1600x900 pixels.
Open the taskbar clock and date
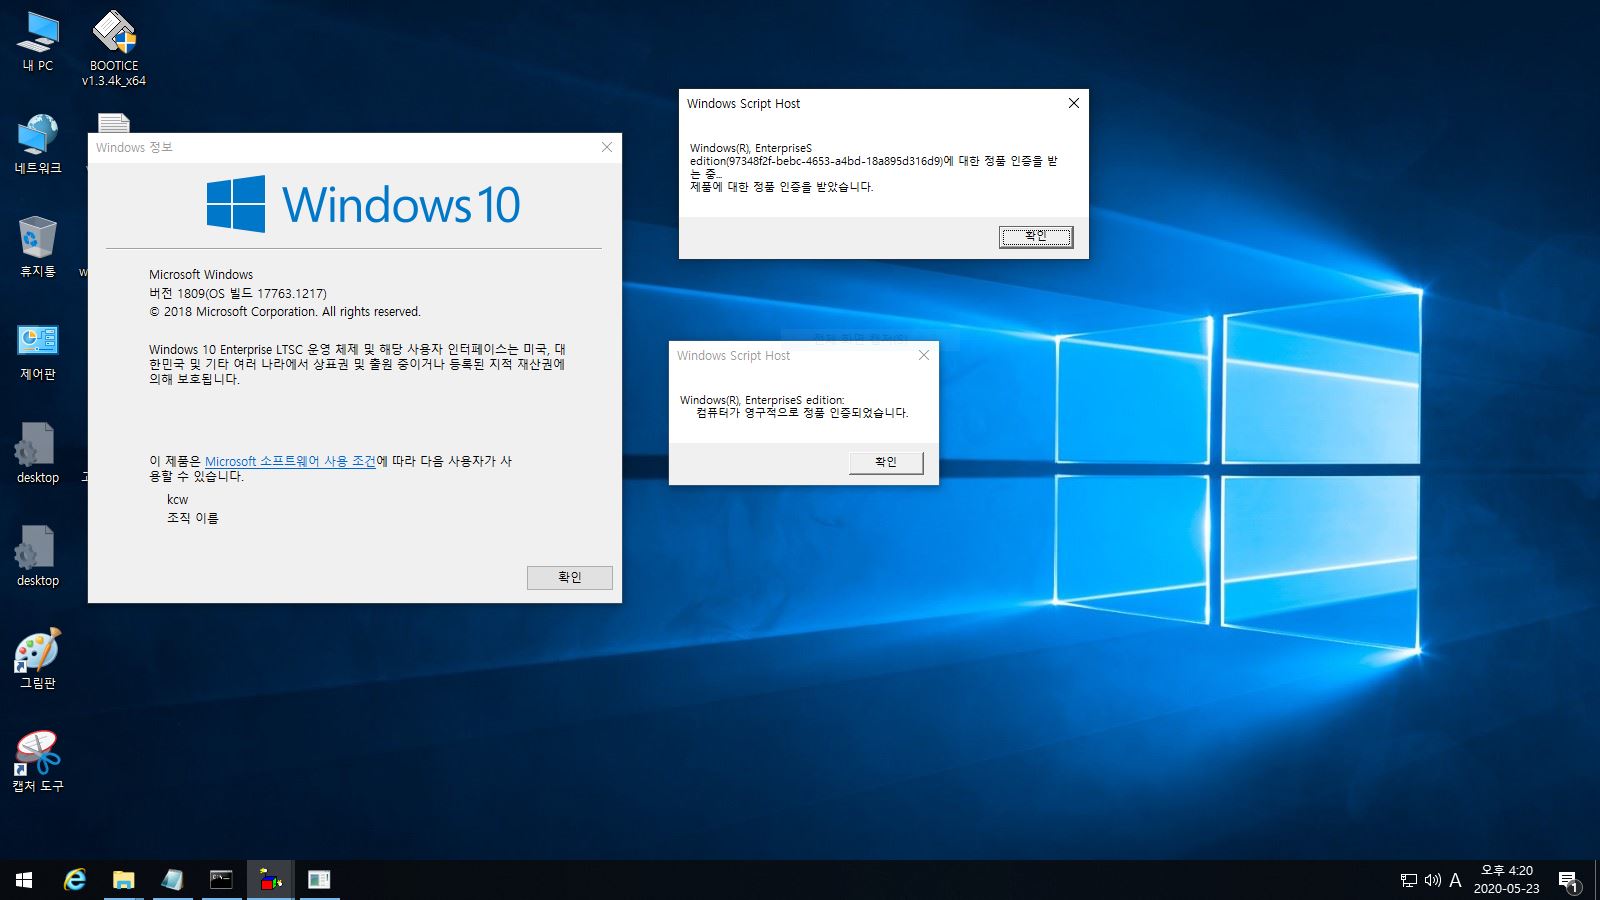click(x=1506, y=880)
